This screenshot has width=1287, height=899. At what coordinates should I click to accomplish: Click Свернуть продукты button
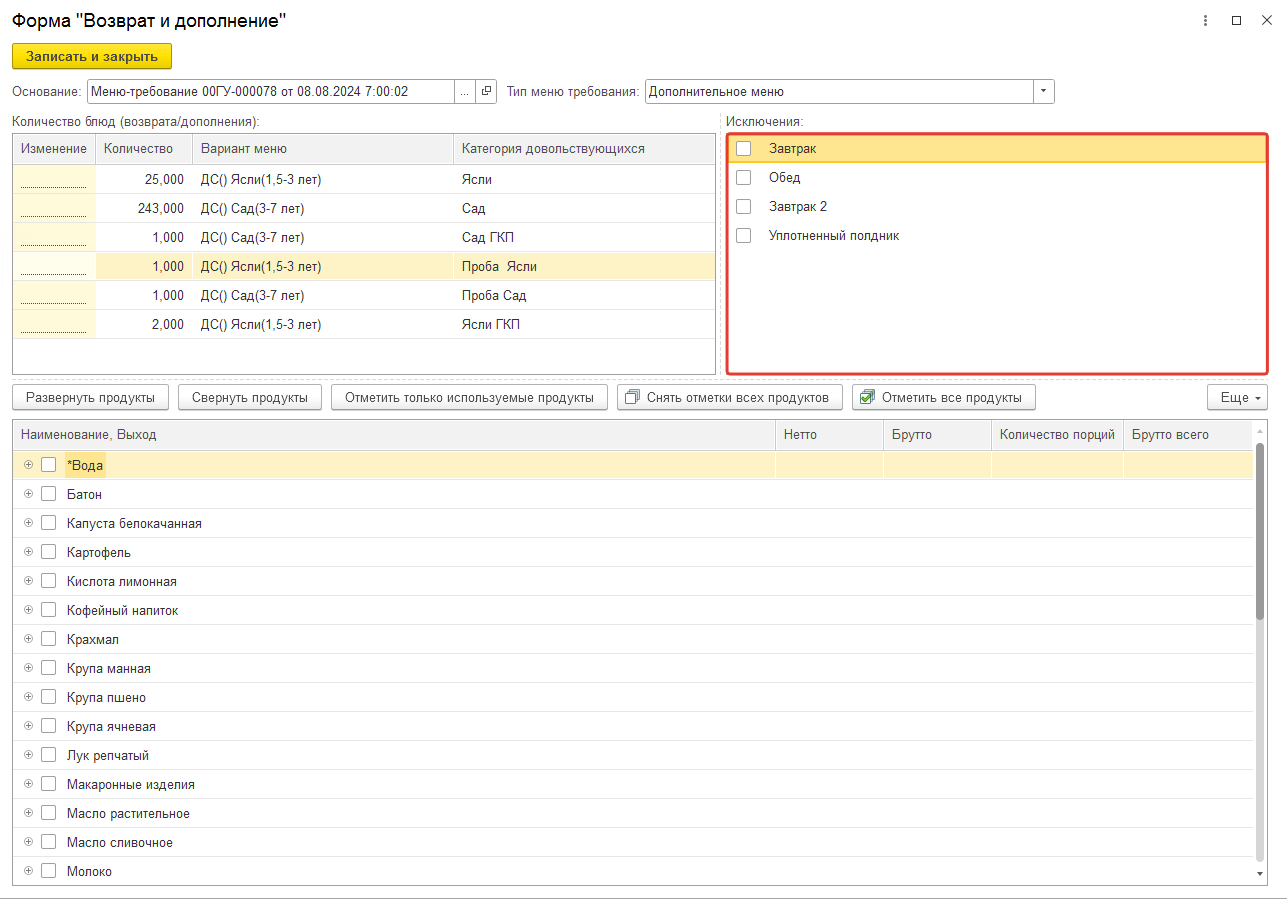[x=250, y=398]
